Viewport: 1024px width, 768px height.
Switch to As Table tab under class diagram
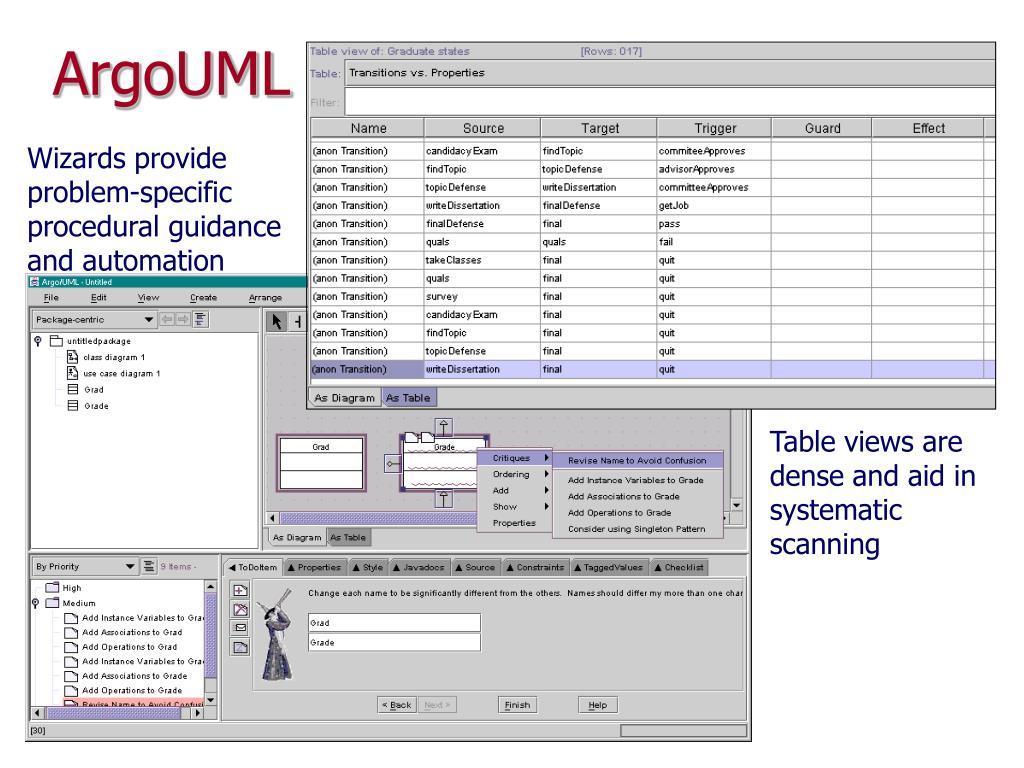click(x=348, y=537)
